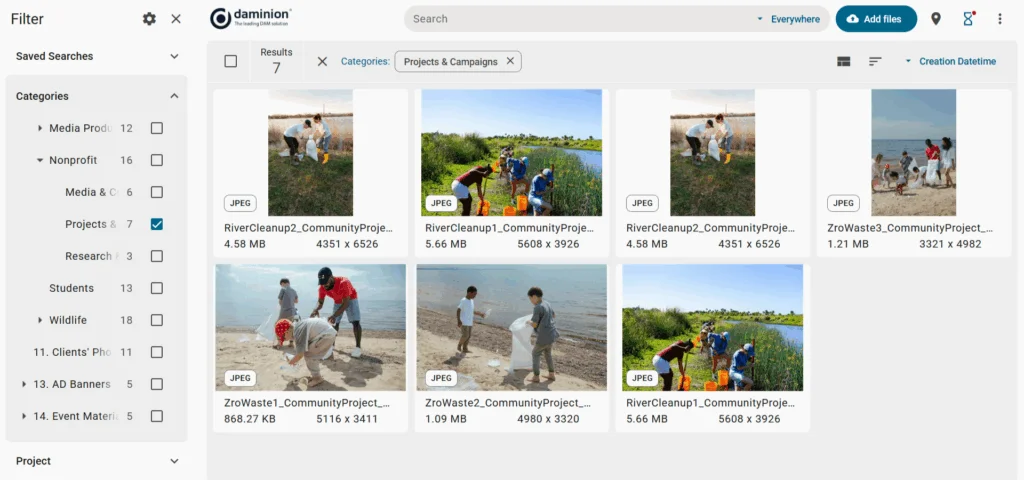This screenshot has width=1024, height=480.
Task: Open the Everywhere search scope dropdown
Action: click(788, 19)
